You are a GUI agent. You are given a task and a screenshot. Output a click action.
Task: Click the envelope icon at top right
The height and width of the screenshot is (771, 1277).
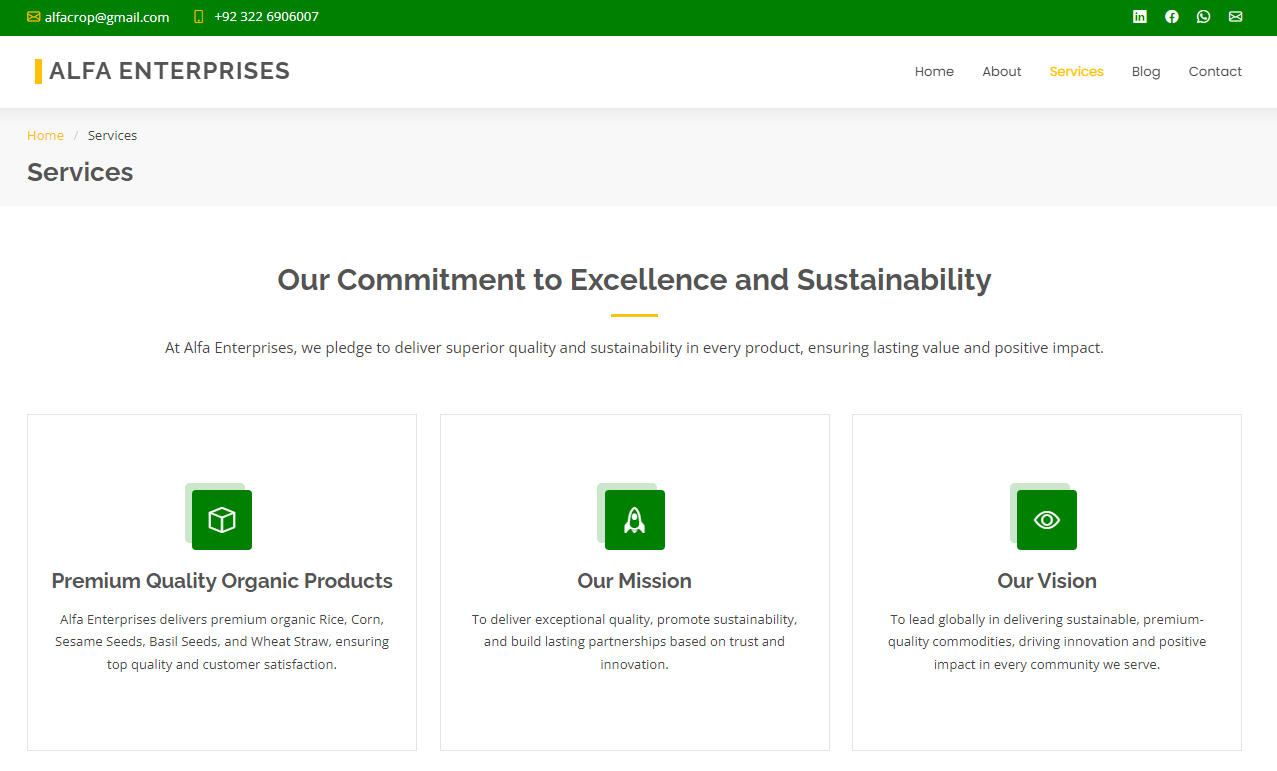click(1235, 17)
